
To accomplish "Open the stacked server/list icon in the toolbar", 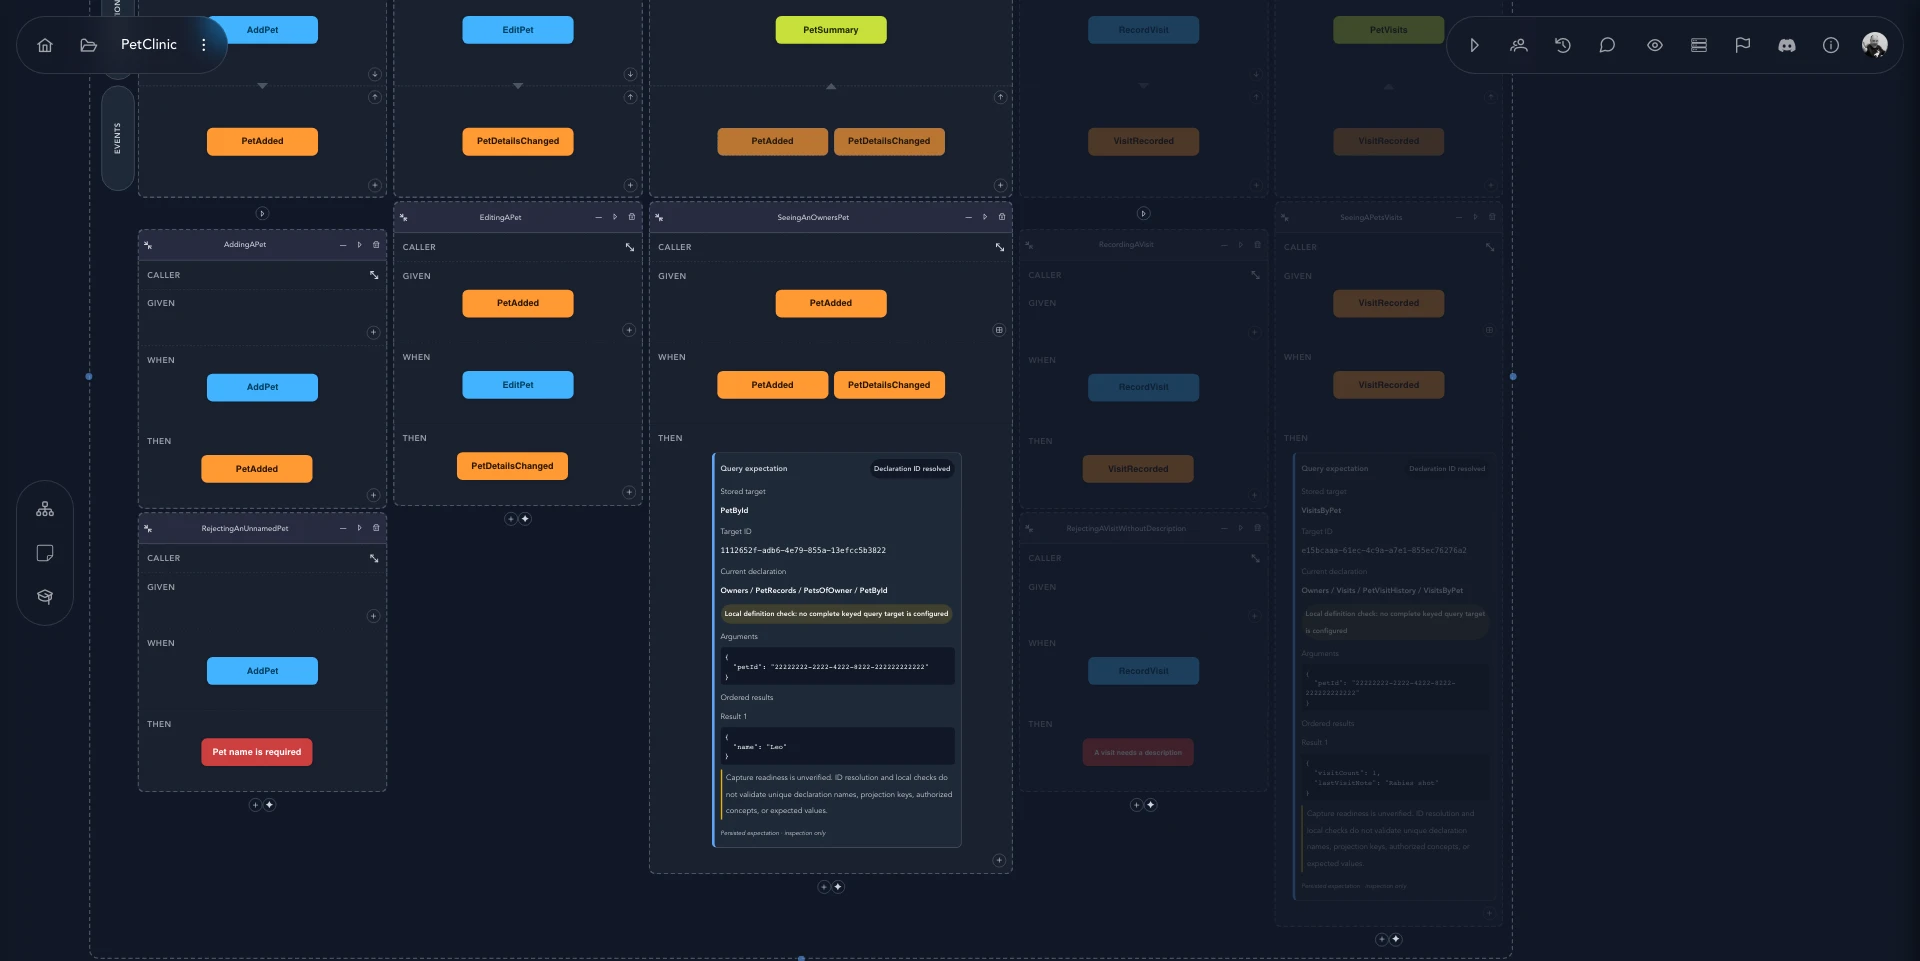I will pos(1699,45).
